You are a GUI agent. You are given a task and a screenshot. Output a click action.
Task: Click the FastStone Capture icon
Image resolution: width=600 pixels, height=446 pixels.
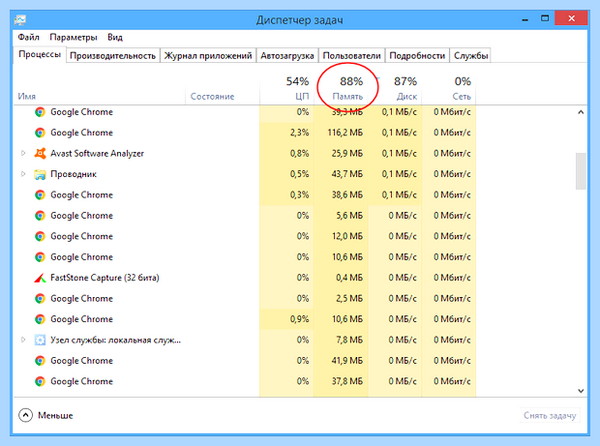[x=40, y=278]
